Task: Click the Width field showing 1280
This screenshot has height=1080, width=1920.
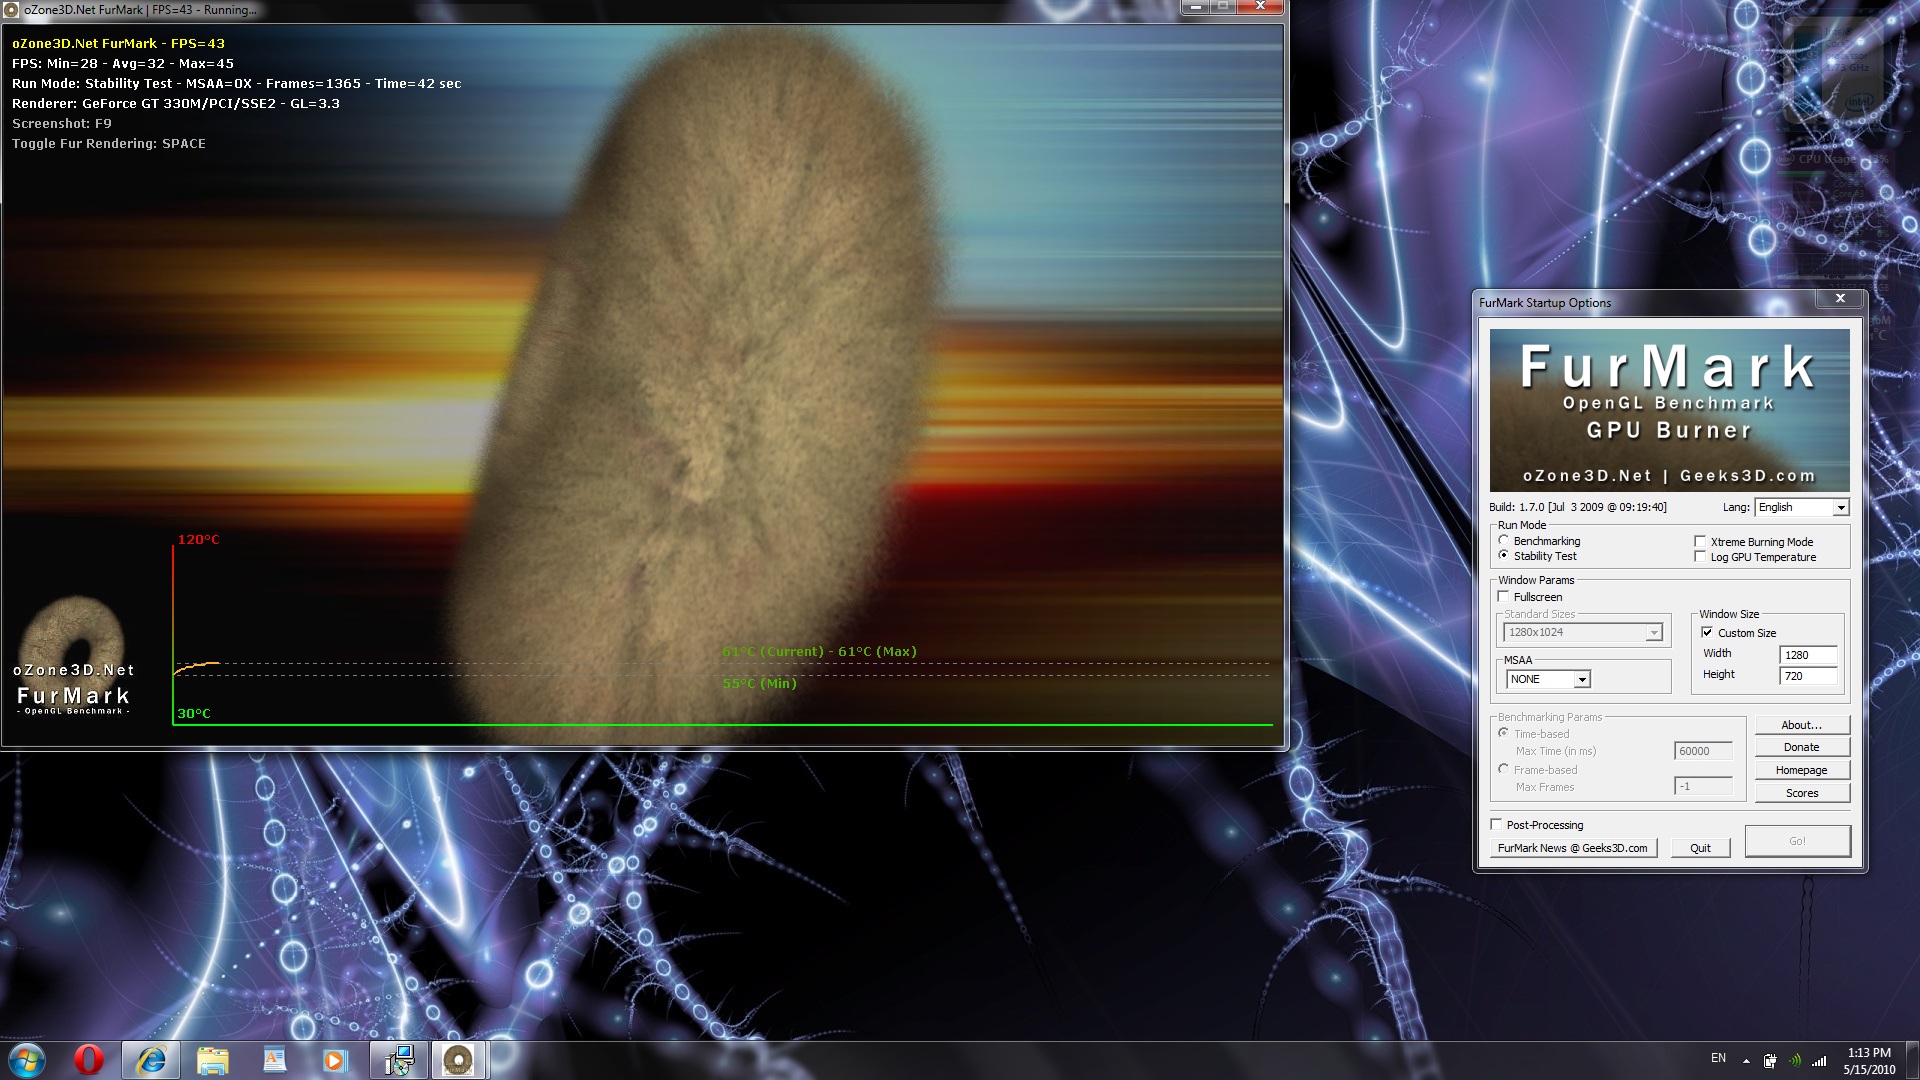Action: point(1808,655)
